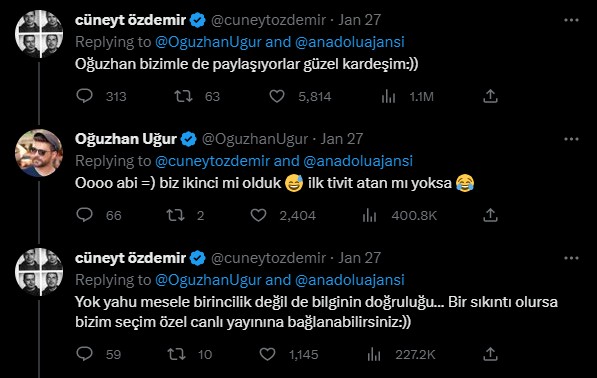Open @anadoluajansi mention in last tweet
This screenshot has height=378, width=597.
350,280
